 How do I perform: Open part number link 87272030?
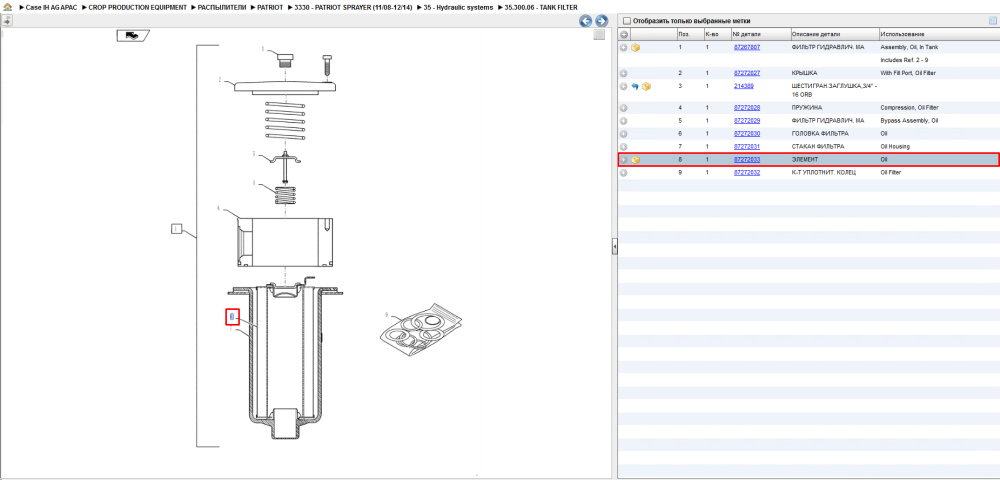(x=747, y=134)
